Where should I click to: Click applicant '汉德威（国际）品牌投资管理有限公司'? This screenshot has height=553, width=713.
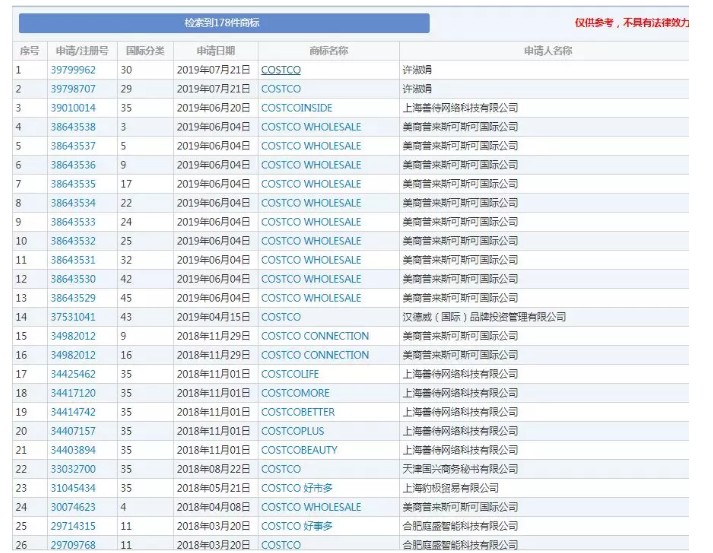tap(484, 317)
